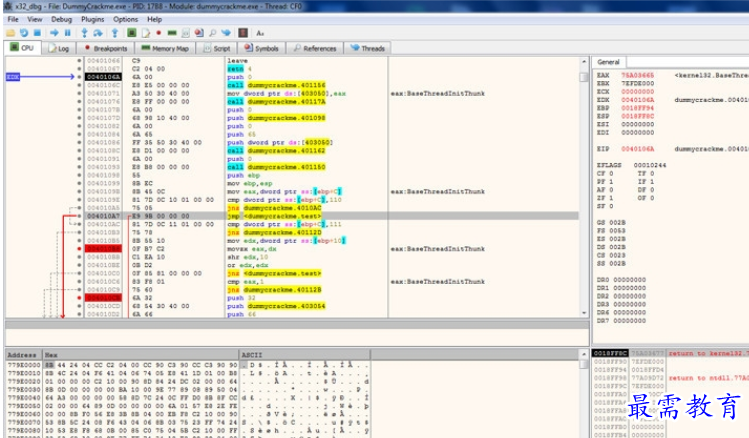Select stack entry at address 0018FF8C
Viewport: 749px width, 438px height.
pos(610,353)
